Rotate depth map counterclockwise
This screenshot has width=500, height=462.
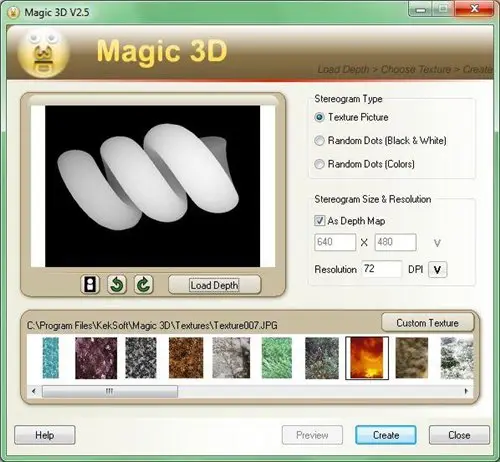(x=117, y=285)
